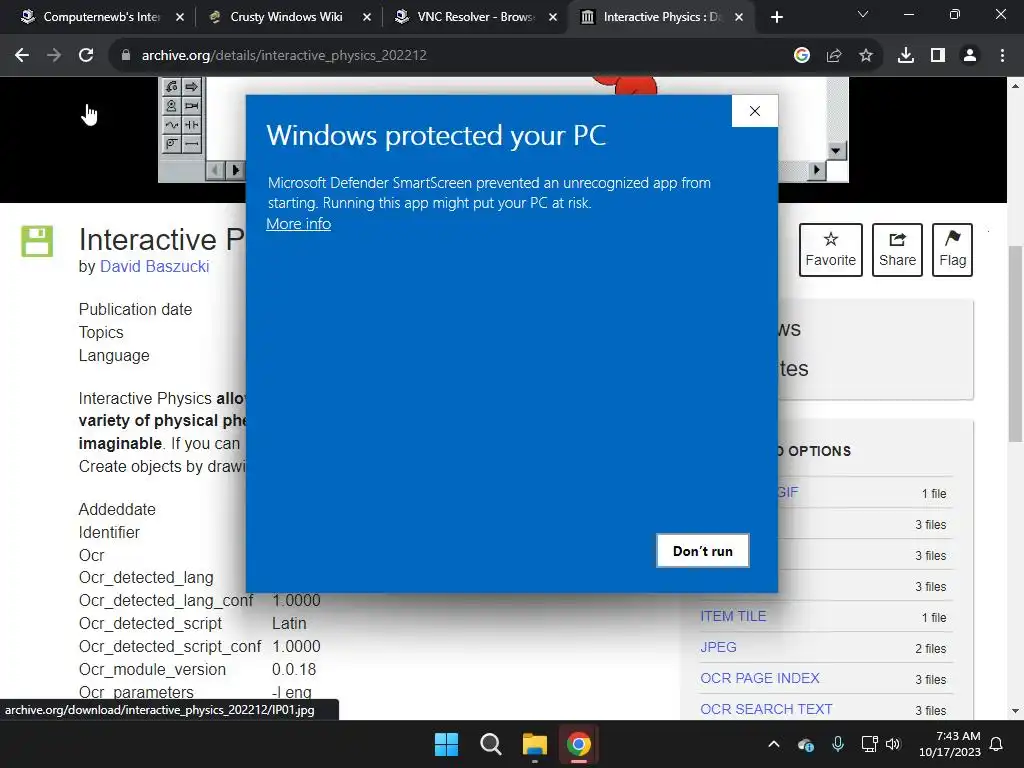Click the motor tool icon in preview image

pyautogui.click(x=172, y=106)
